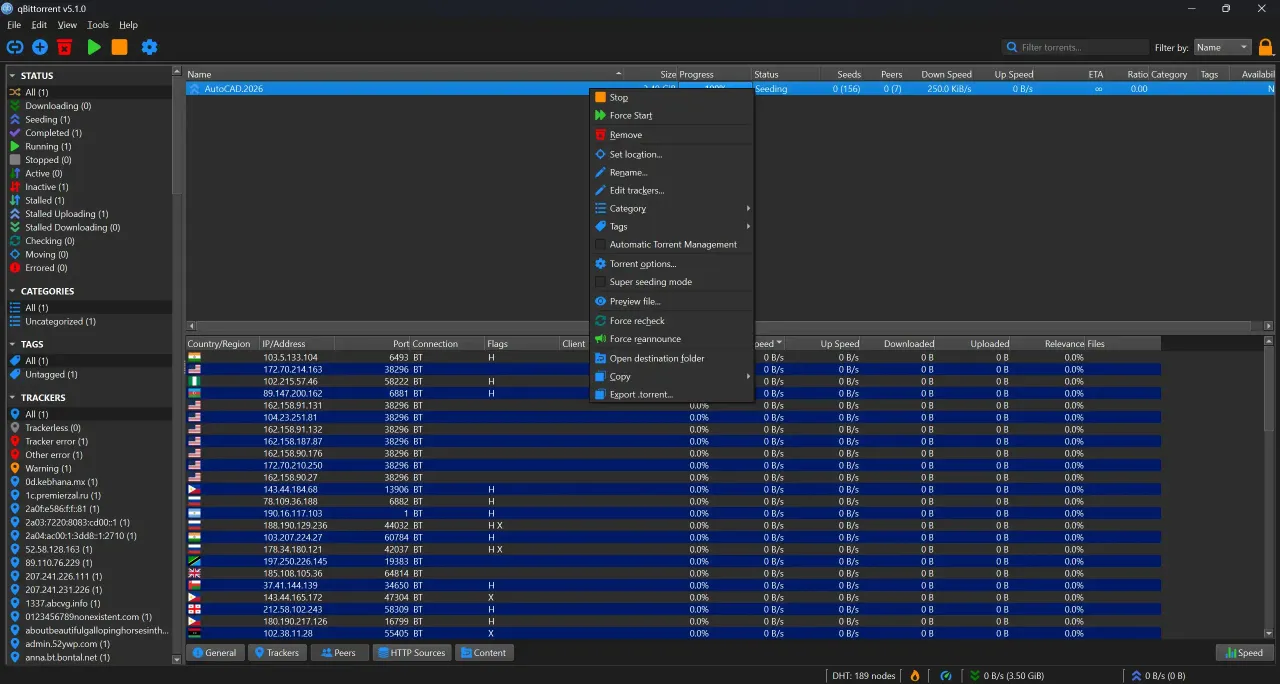
Task: Click the DHT: 189 nodes status text
Action: click(x=864, y=675)
